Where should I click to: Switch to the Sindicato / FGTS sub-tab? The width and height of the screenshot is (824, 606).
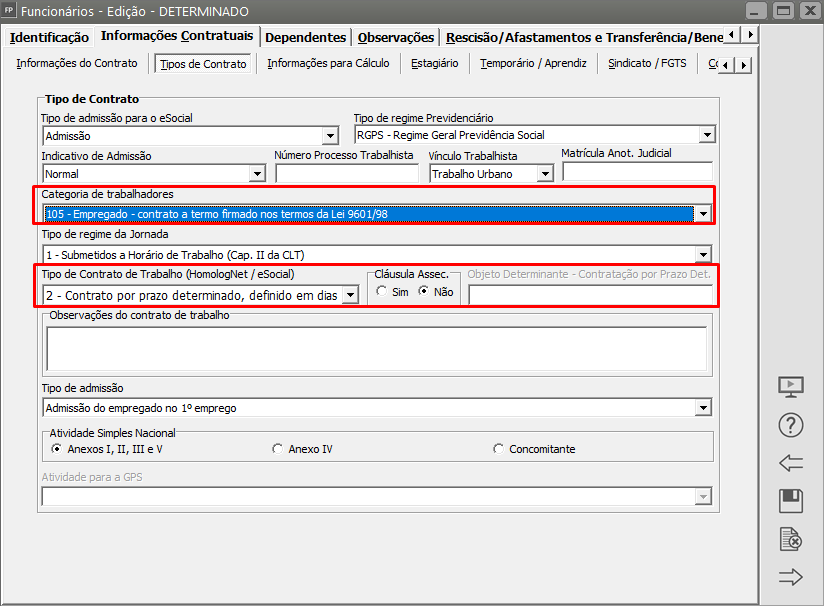tap(648, 63)
